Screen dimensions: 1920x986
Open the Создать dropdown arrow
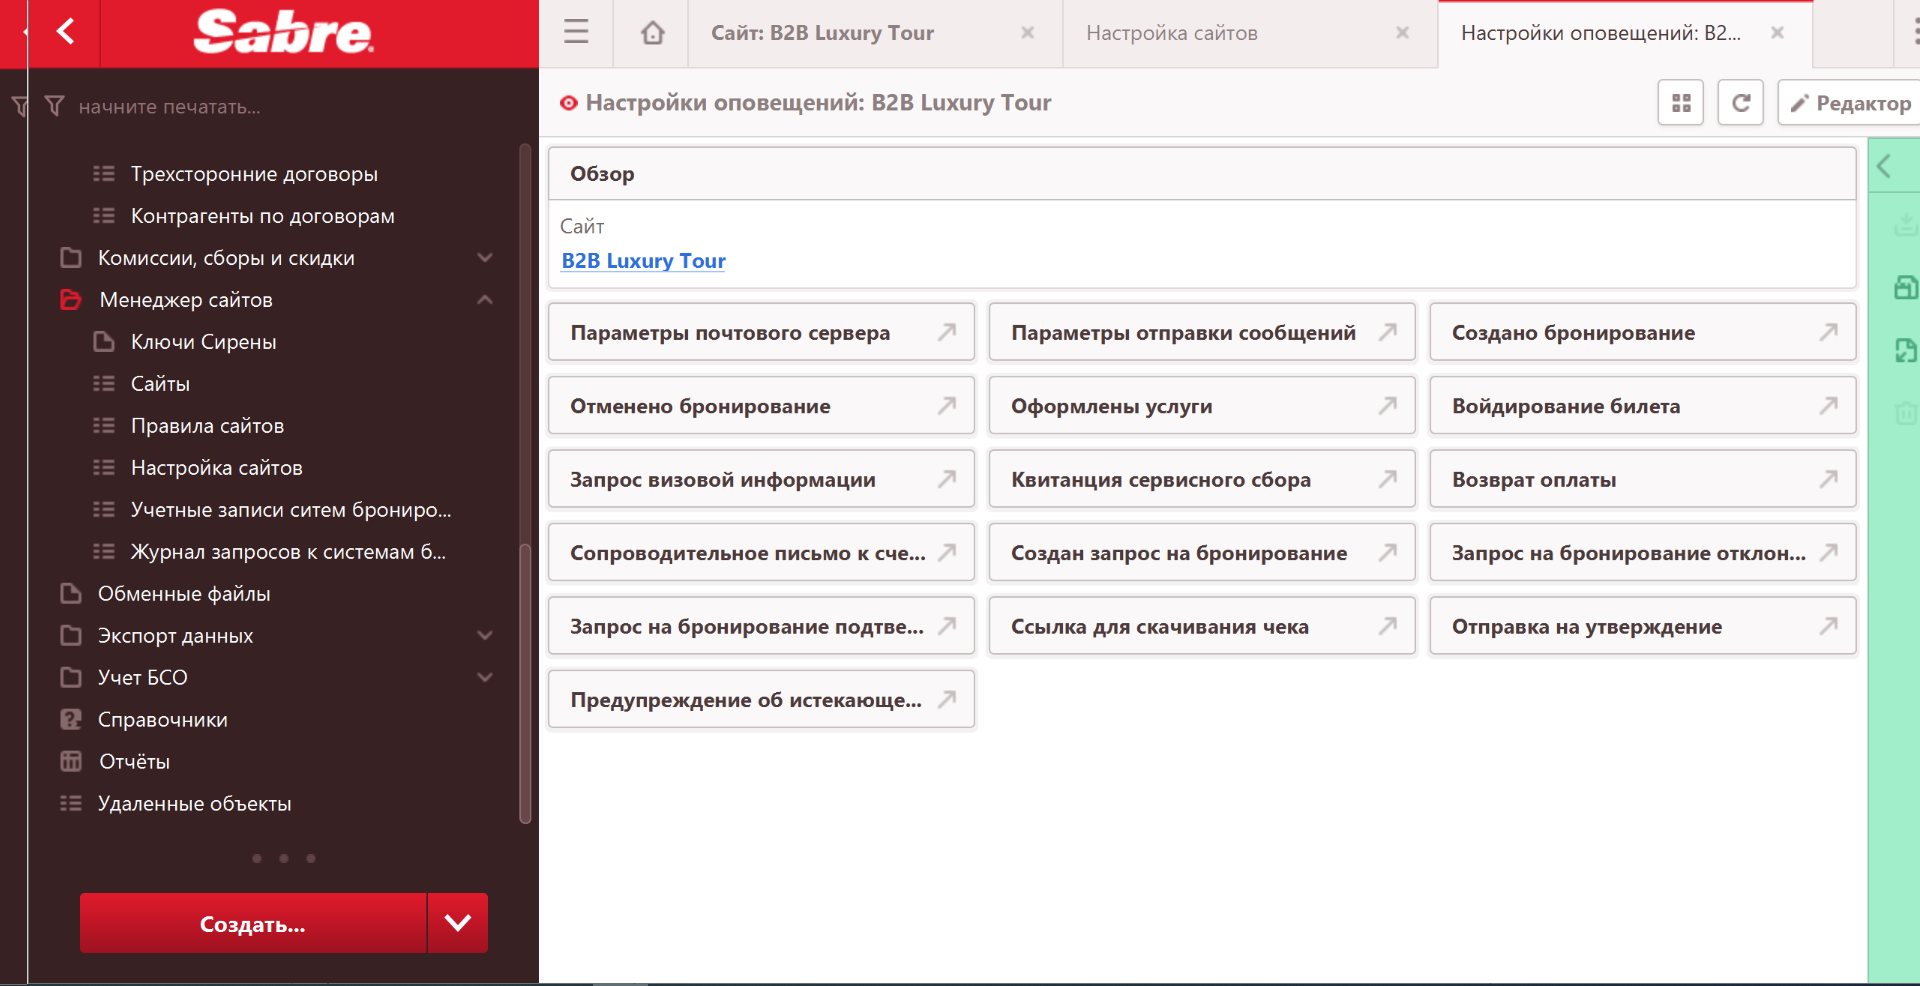click(x=458, y=923)
